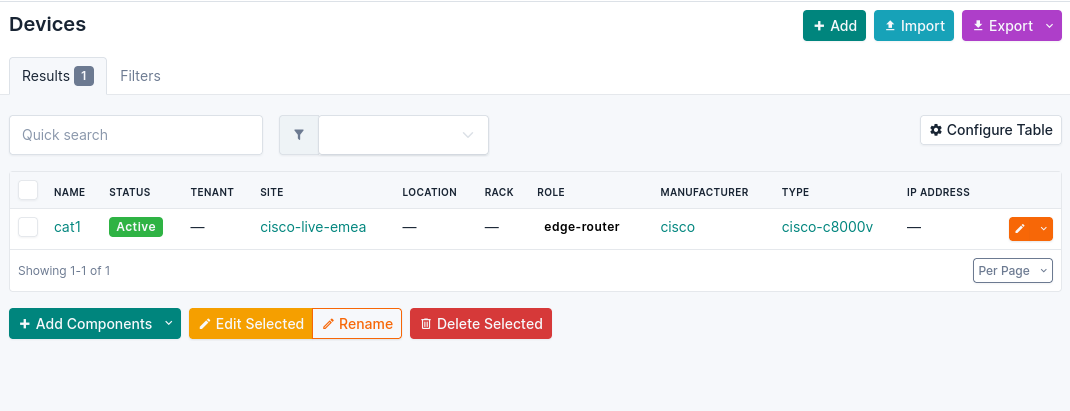Open cat1 row actions dropdown arrow
Screen dimensions: 1070x411
coord(1043,229)
